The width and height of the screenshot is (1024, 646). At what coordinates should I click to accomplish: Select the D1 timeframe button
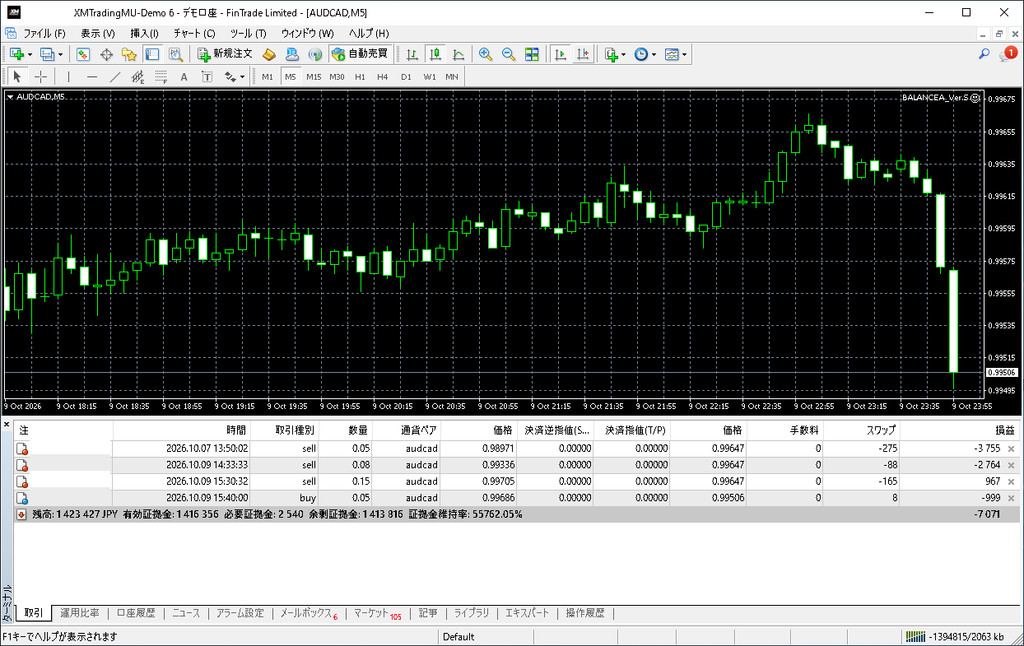coord(406,76)
